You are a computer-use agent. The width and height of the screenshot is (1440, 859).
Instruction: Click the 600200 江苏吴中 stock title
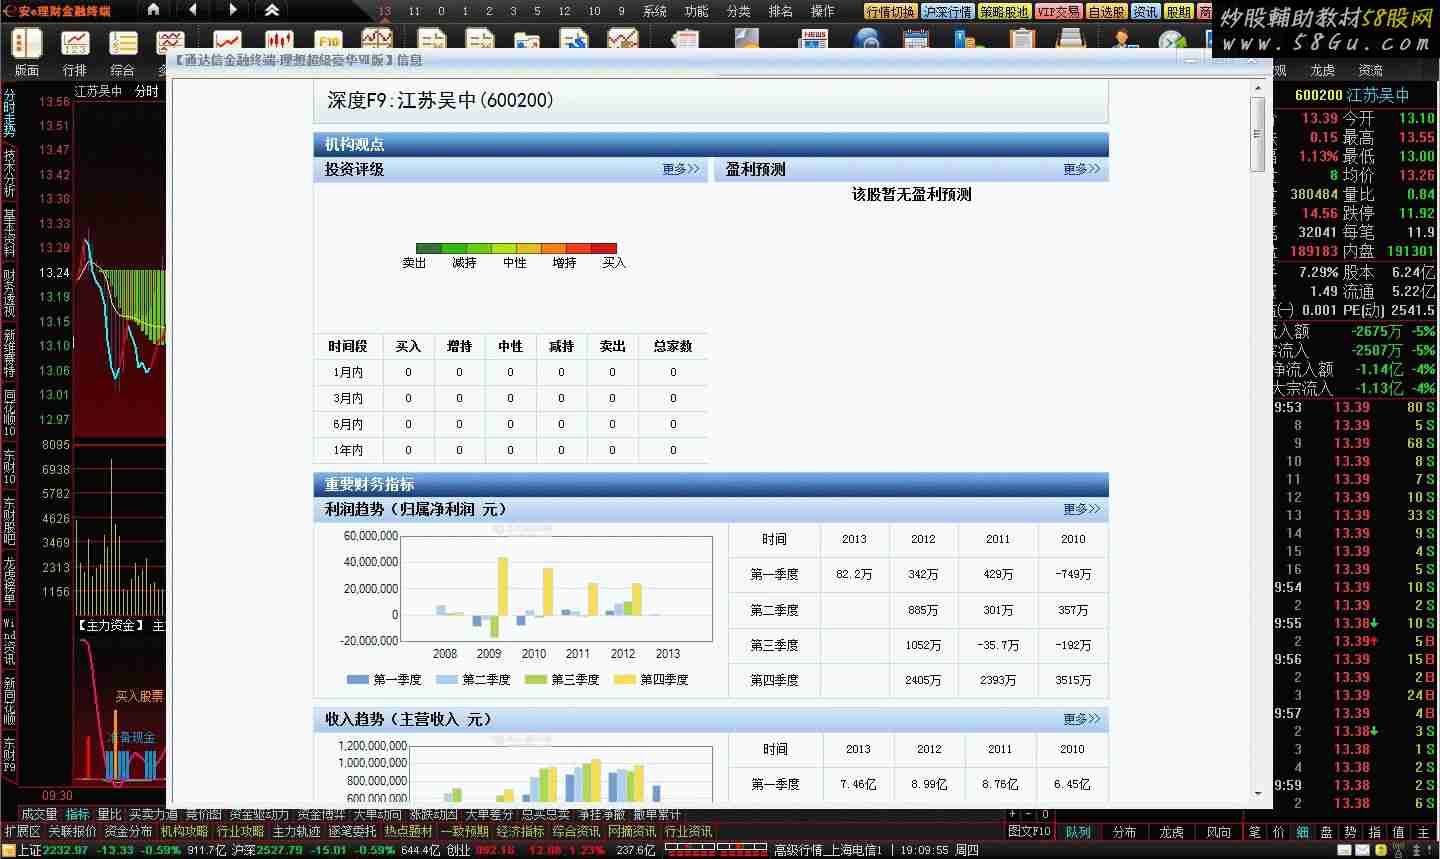[x=1351, y=95]
